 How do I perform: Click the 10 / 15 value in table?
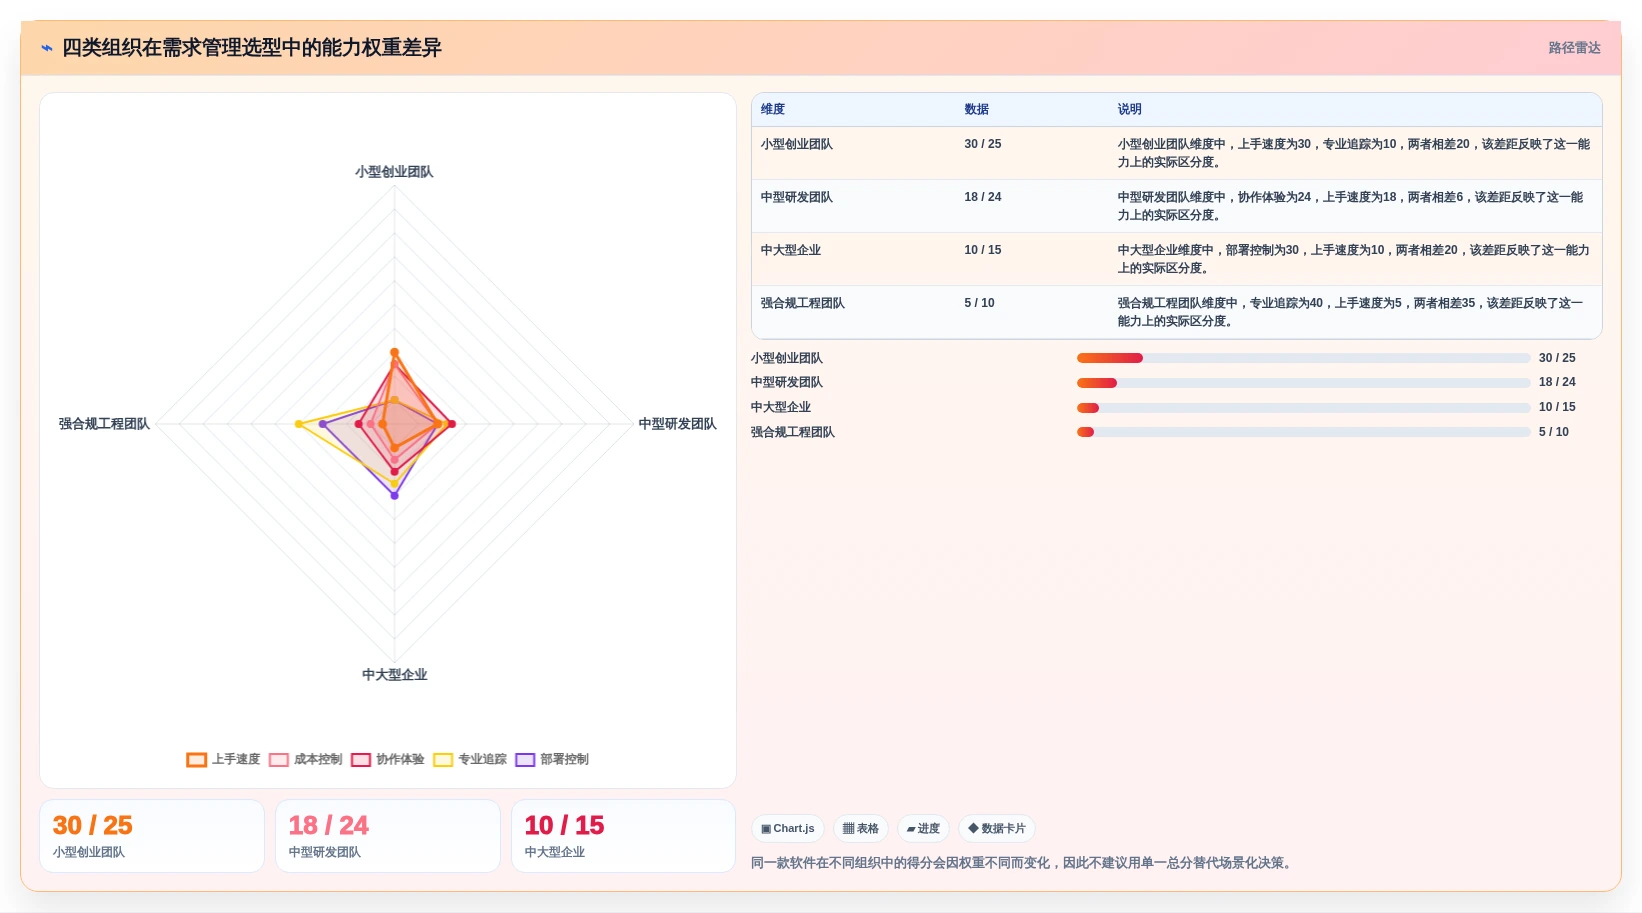coord(983,250)
